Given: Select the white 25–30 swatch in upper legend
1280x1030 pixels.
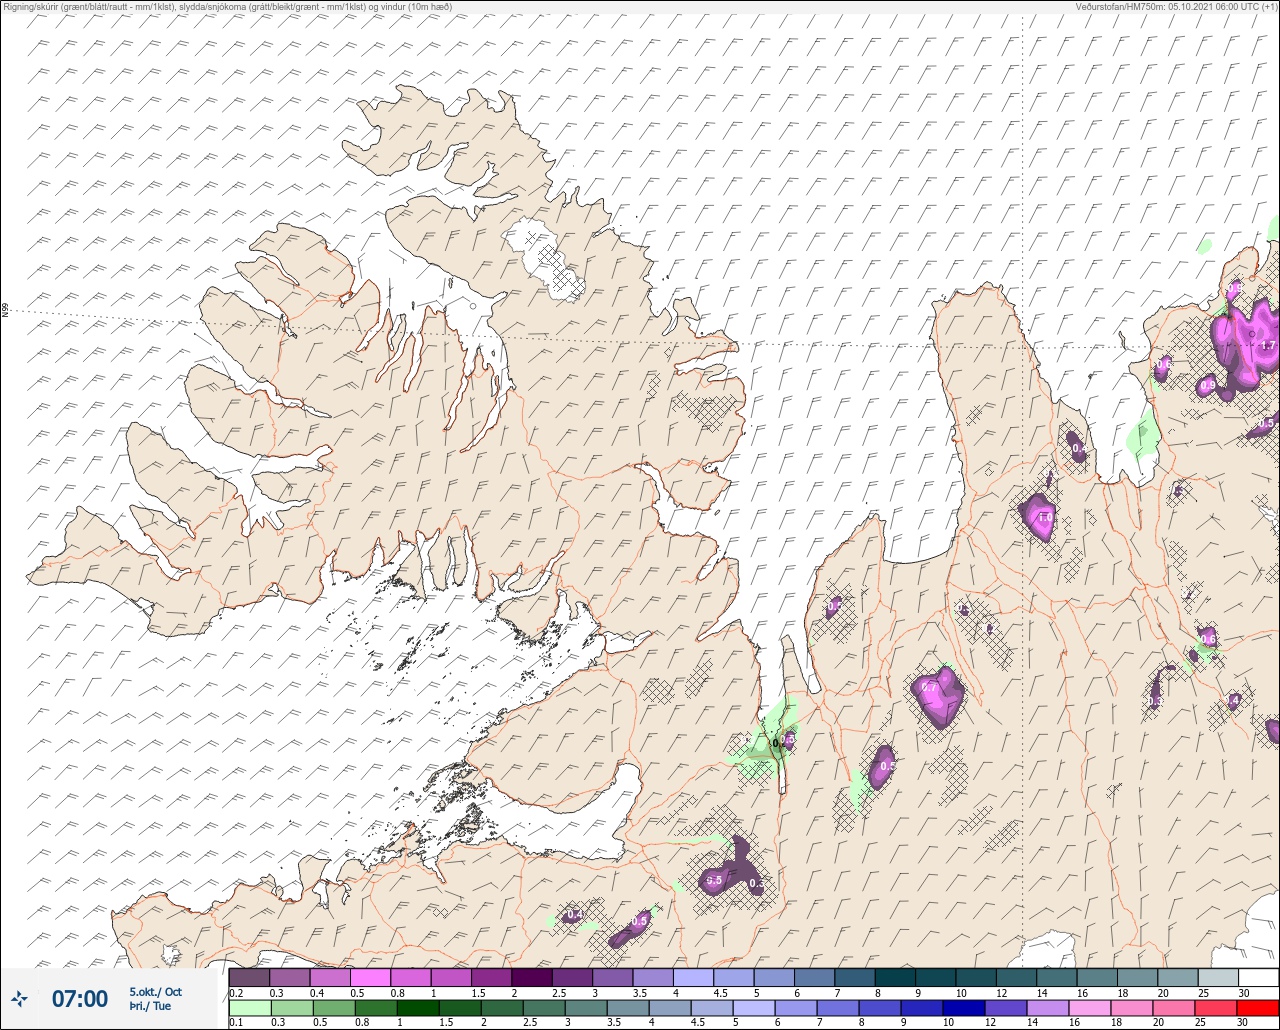Looking at the screenshot, I should 1258,977.
